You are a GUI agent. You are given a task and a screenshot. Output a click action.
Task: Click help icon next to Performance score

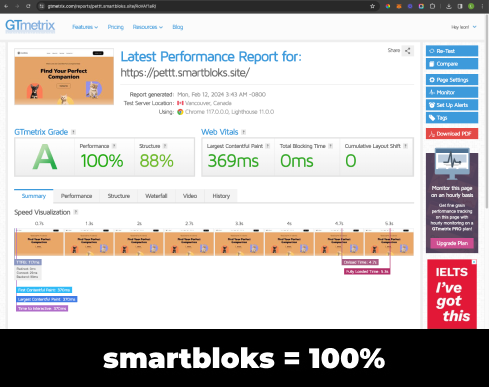114,146
